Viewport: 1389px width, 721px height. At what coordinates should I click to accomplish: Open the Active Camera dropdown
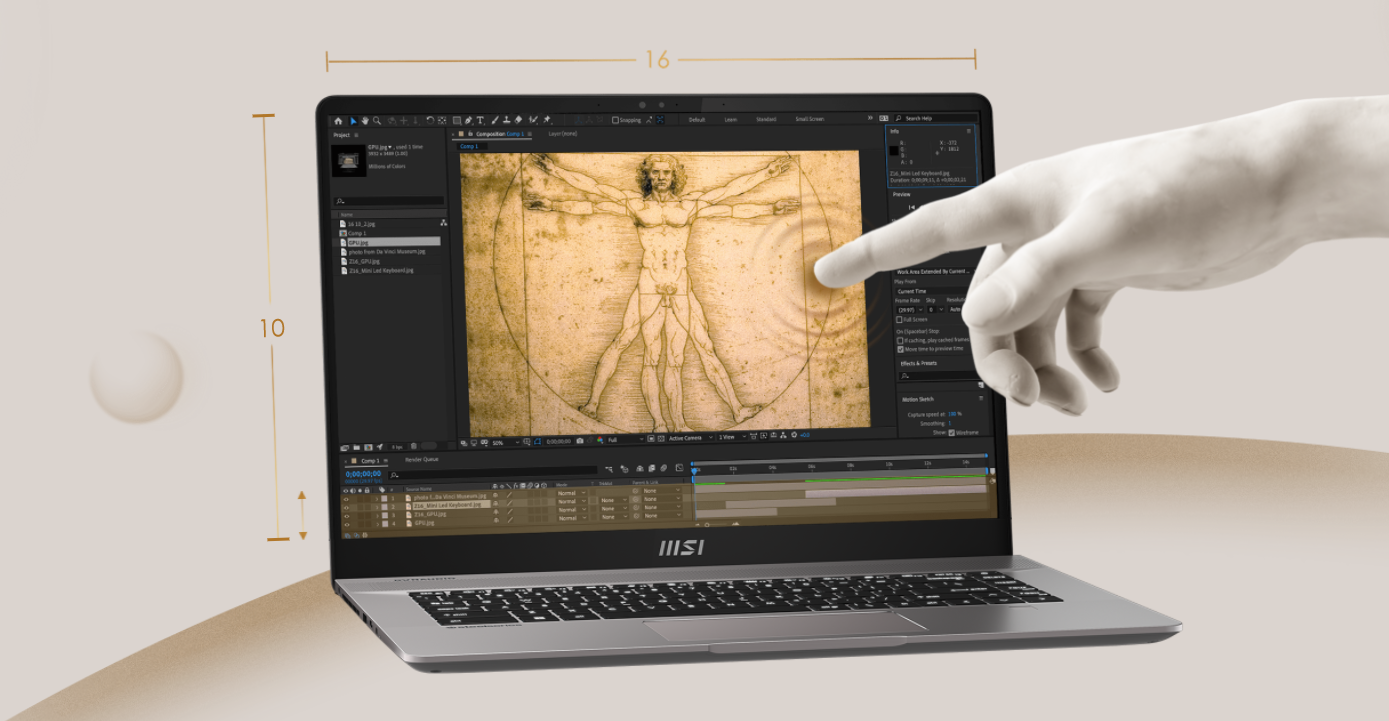tap(692, 438)
